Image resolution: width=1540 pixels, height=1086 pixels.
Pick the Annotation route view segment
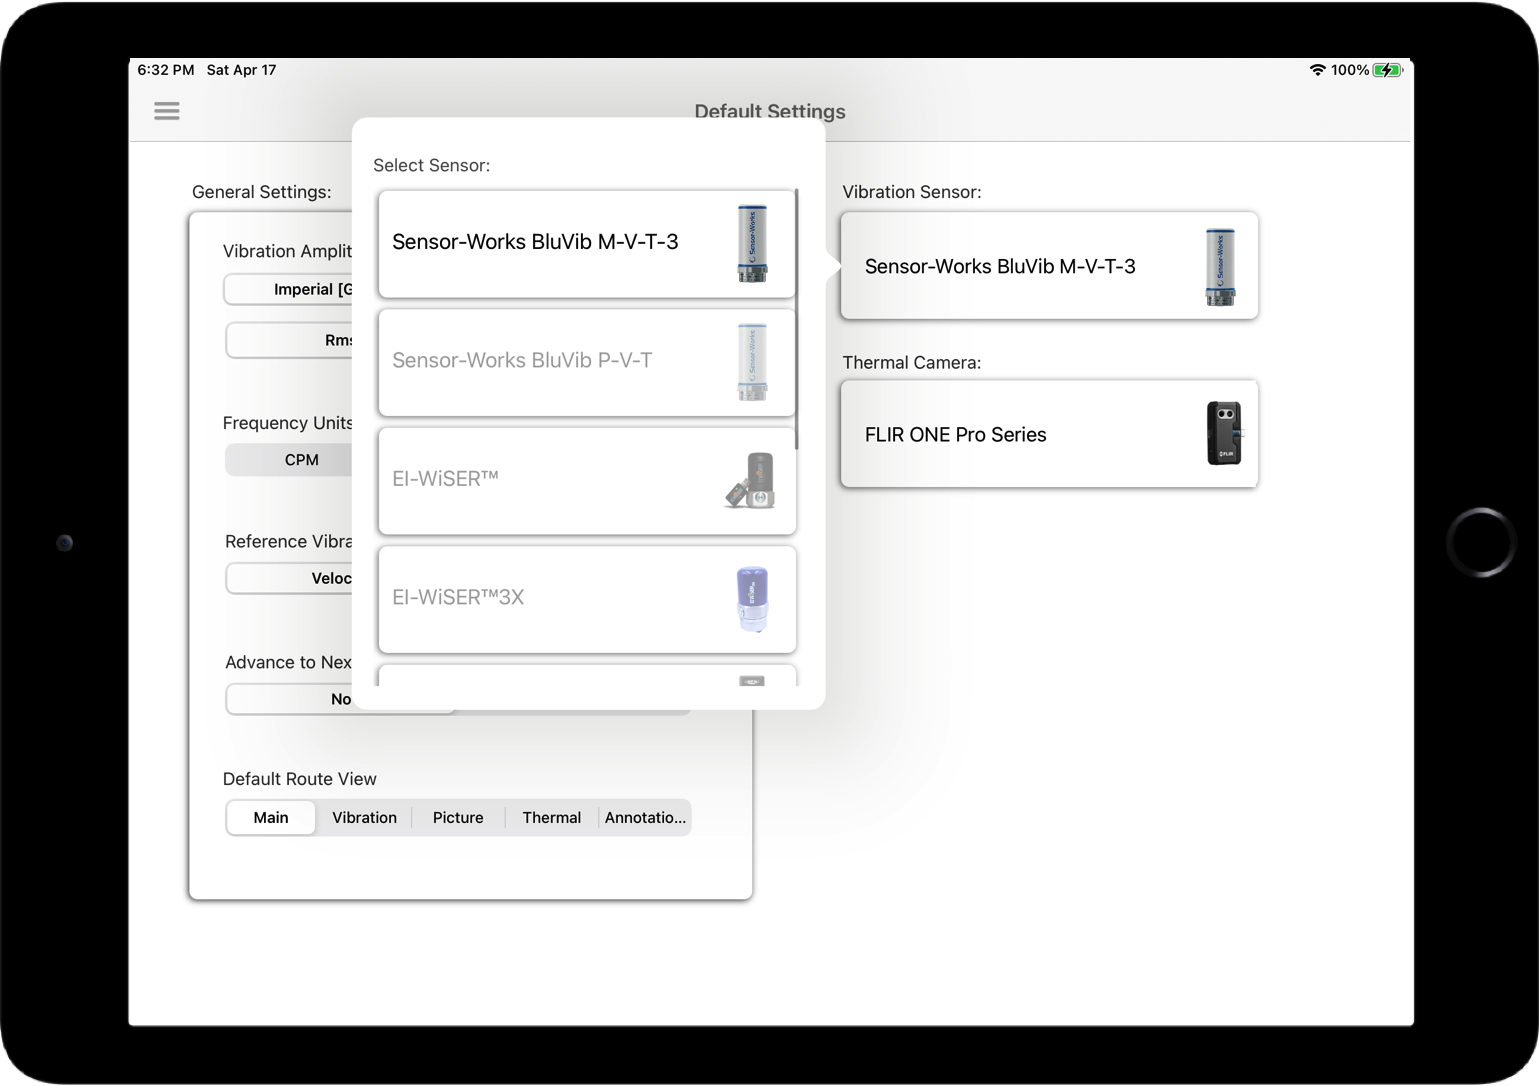click(645, 817)
